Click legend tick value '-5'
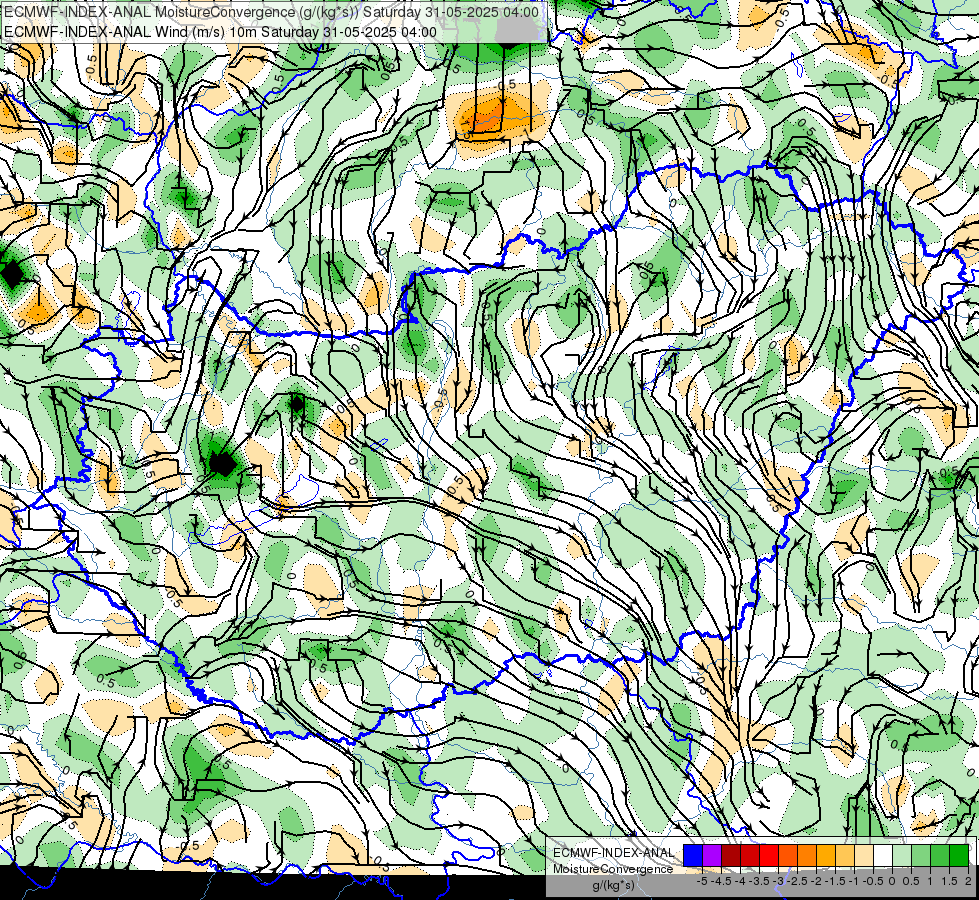The height and width of the screenshot is (900, 979). pyautogui.click(x=702, y=881)
